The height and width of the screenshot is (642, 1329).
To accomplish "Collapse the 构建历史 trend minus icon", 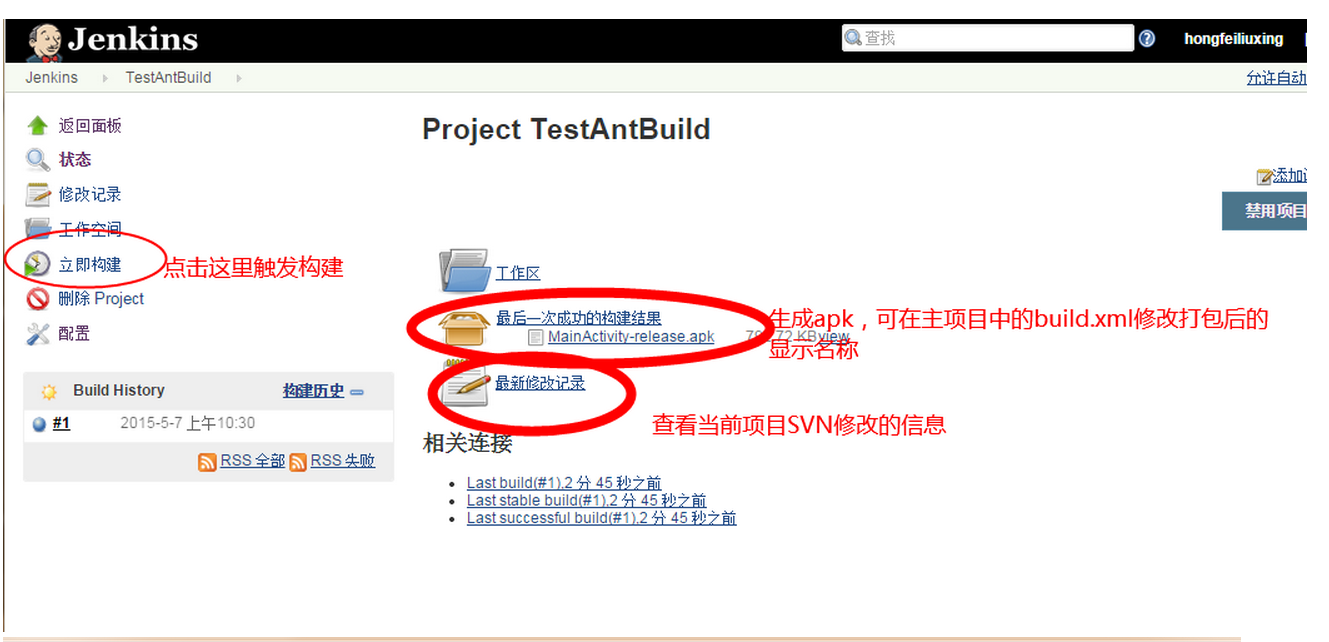I will coord(357,392).
